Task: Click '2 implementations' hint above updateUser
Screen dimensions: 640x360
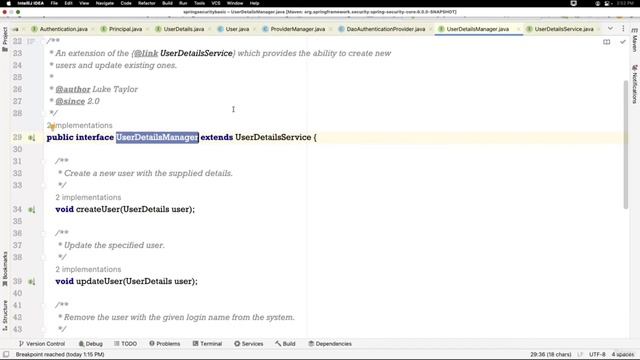Action: (x=88, y=269)
